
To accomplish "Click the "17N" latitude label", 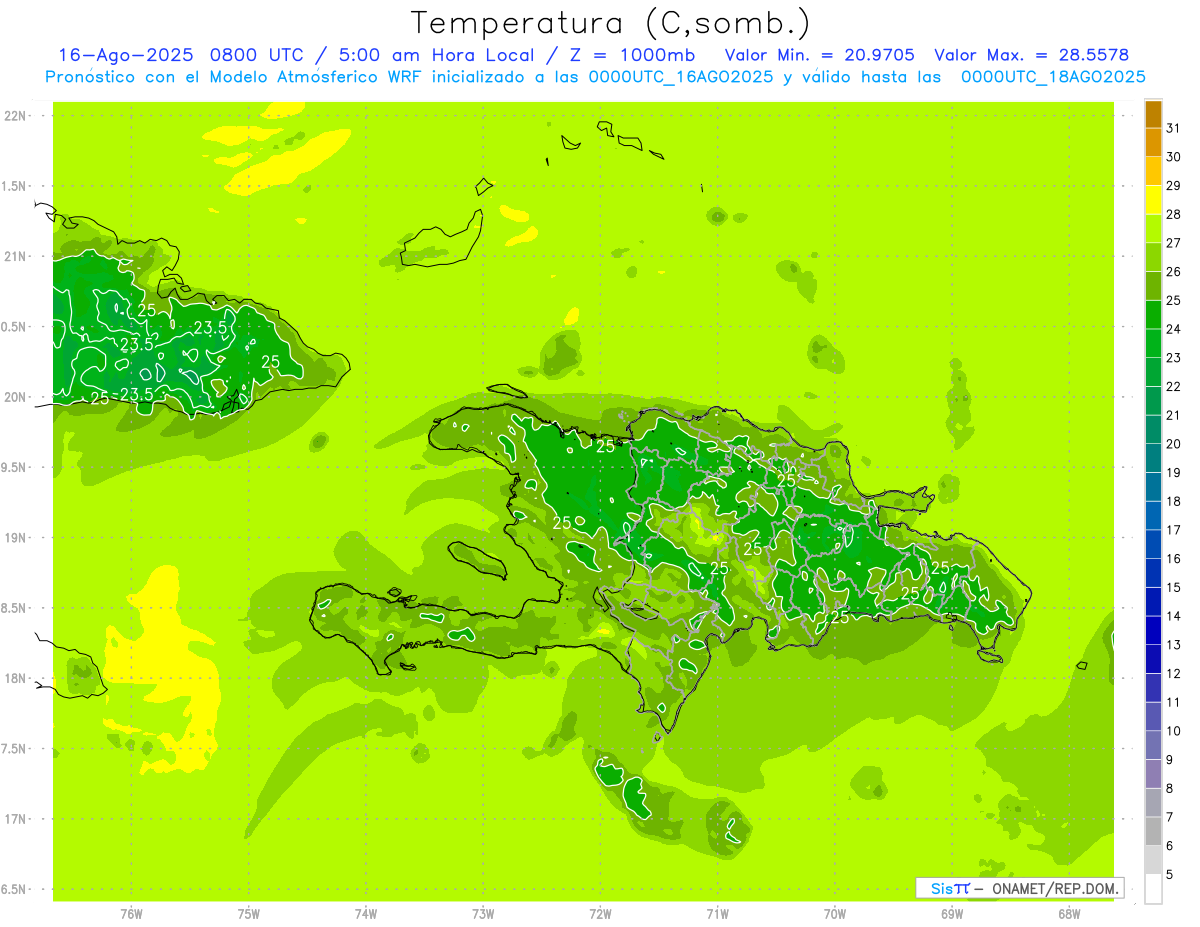I will click(15, 820).
